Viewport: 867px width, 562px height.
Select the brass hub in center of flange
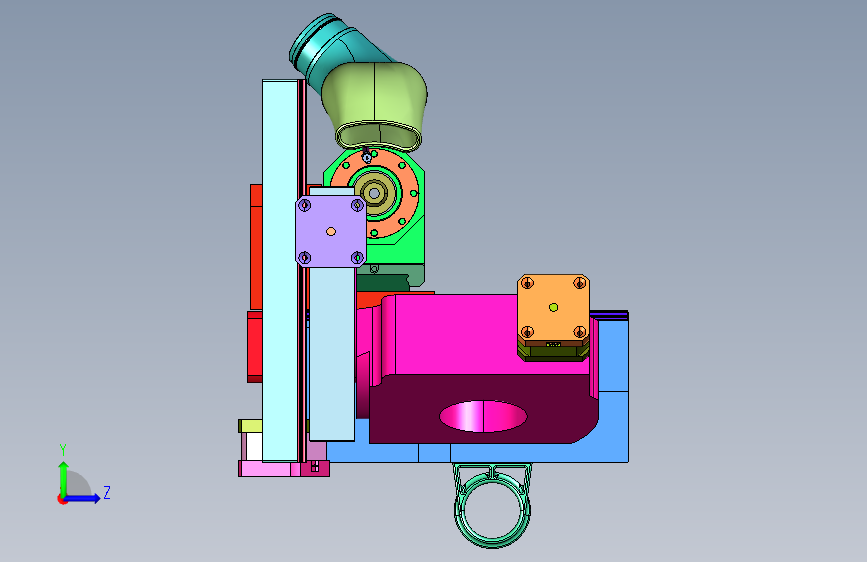(x=375, y=193)
